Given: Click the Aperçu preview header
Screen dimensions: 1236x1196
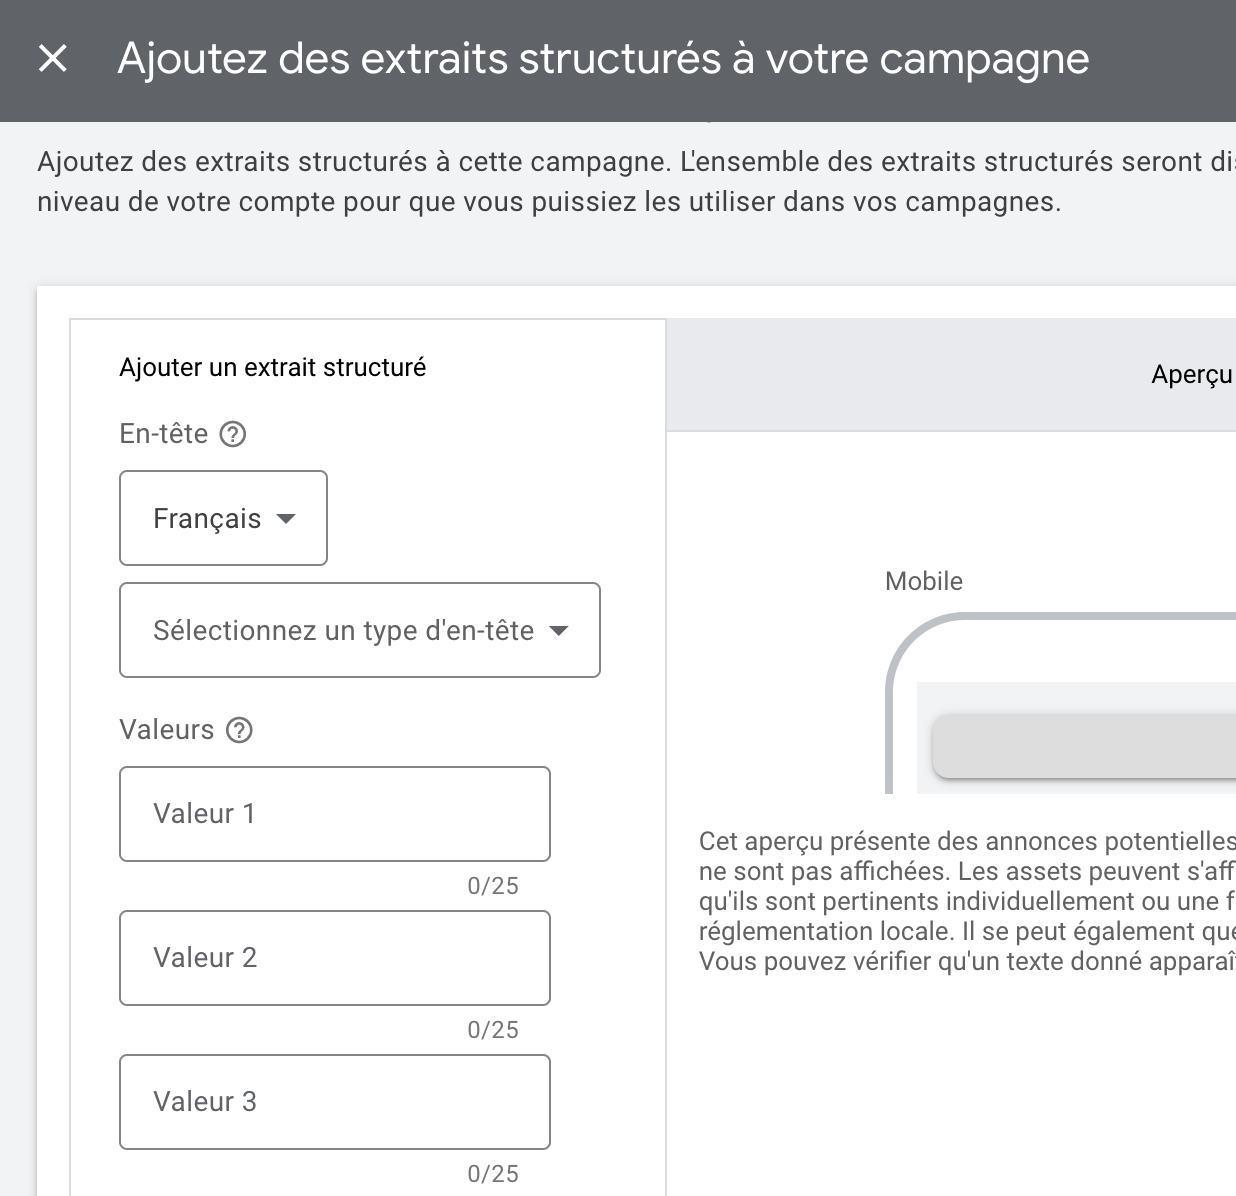Looking at the screenshot, I should point(1191,375).
